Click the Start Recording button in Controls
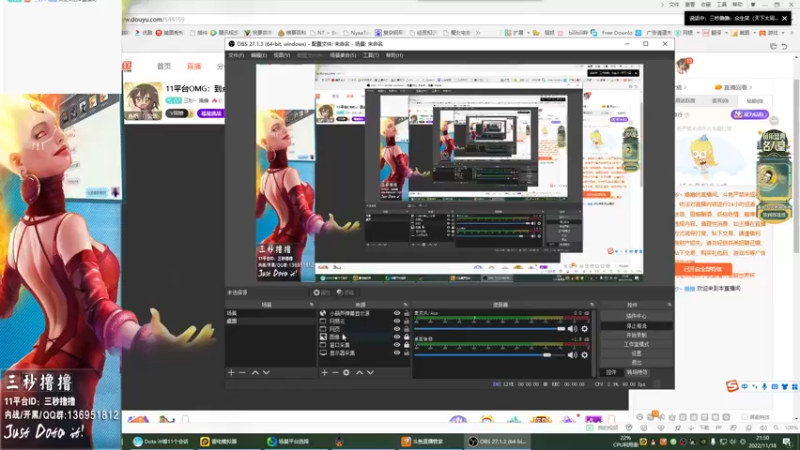Viewport: 800px width, 450px height. [636, 335]
